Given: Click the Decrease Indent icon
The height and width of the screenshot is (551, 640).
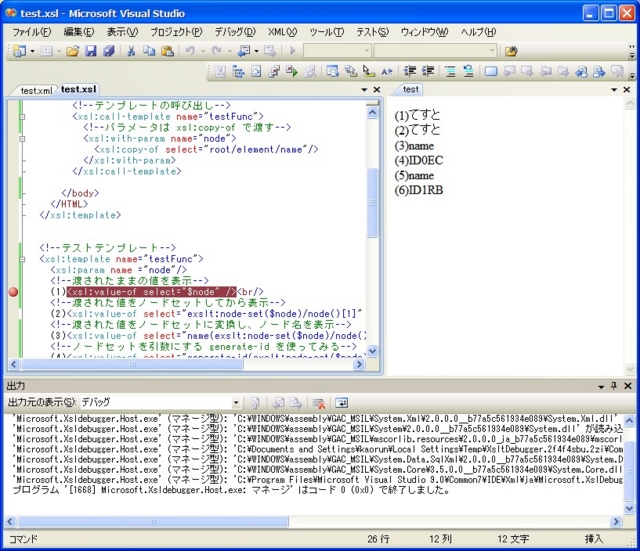Looking at the screenshot, I should pyautogui.click(x=409, y=71).
